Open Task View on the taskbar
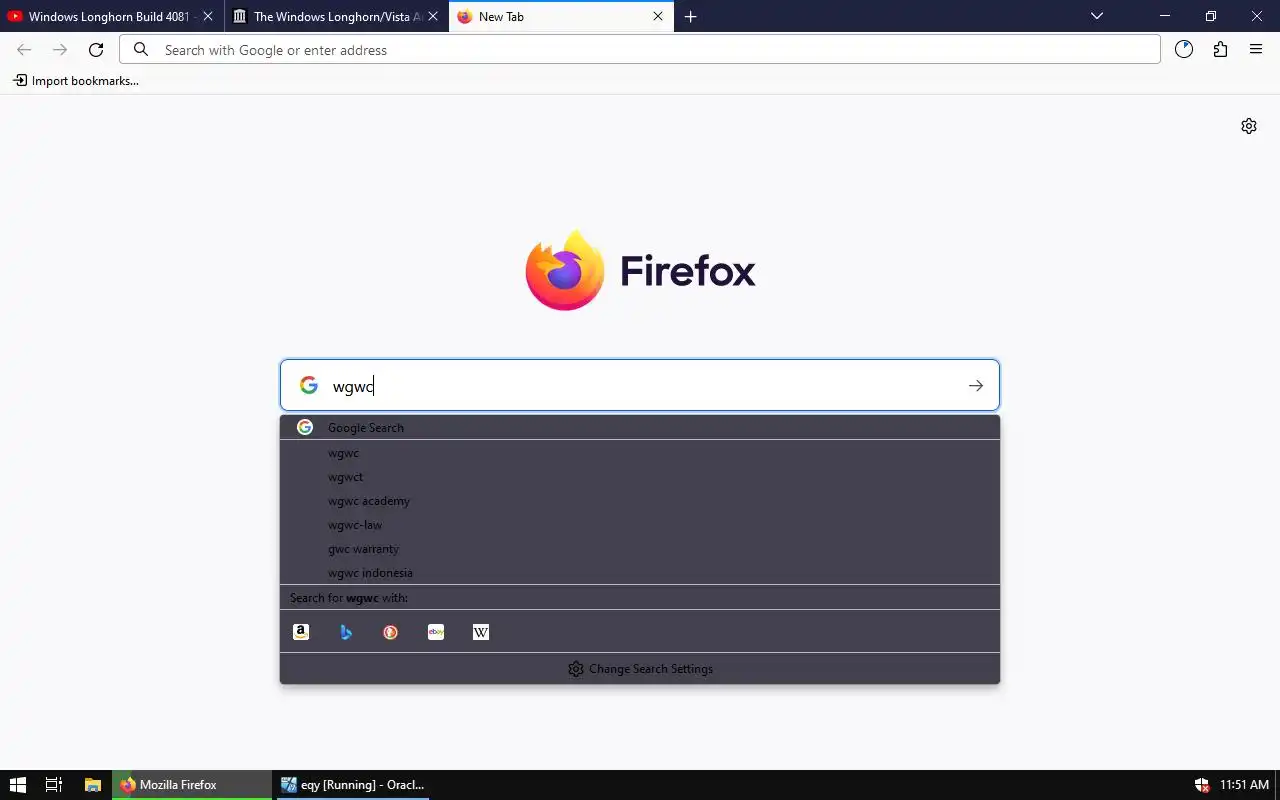 click(54, 785)
